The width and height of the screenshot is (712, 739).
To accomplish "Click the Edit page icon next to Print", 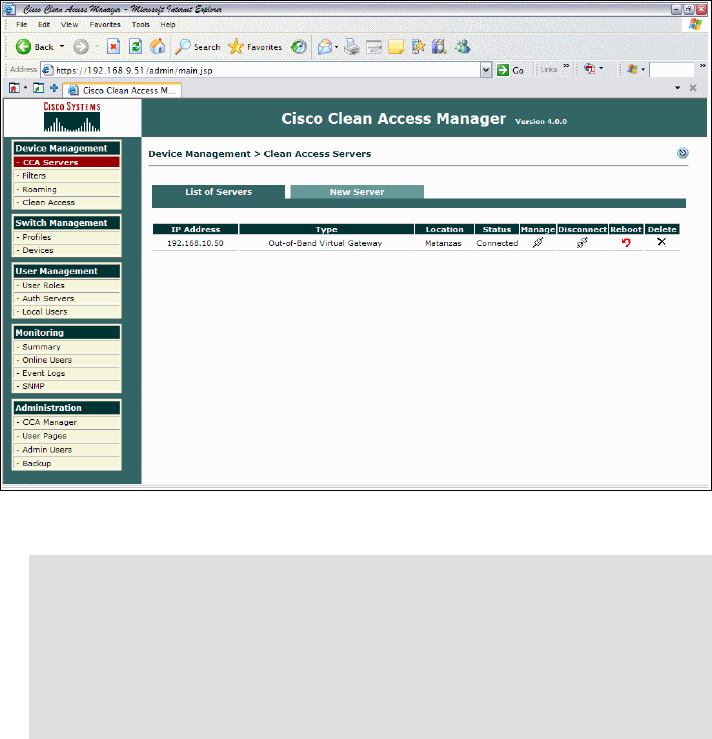I will click(374, 47).
